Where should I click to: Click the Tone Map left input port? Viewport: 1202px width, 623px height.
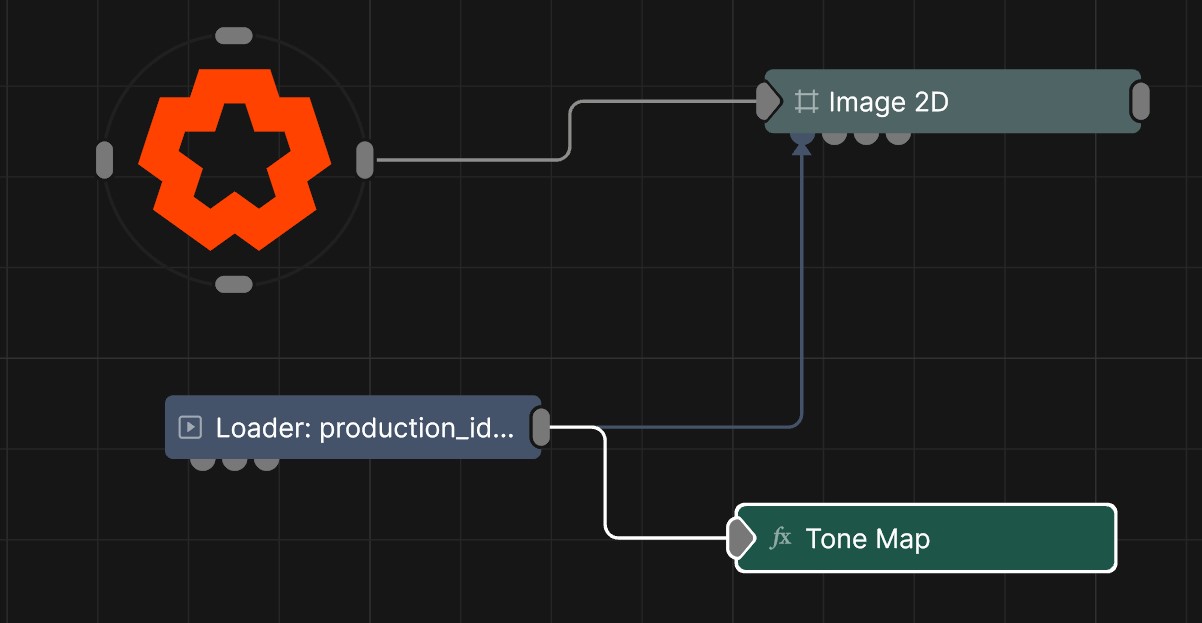(x=740, y=538)
